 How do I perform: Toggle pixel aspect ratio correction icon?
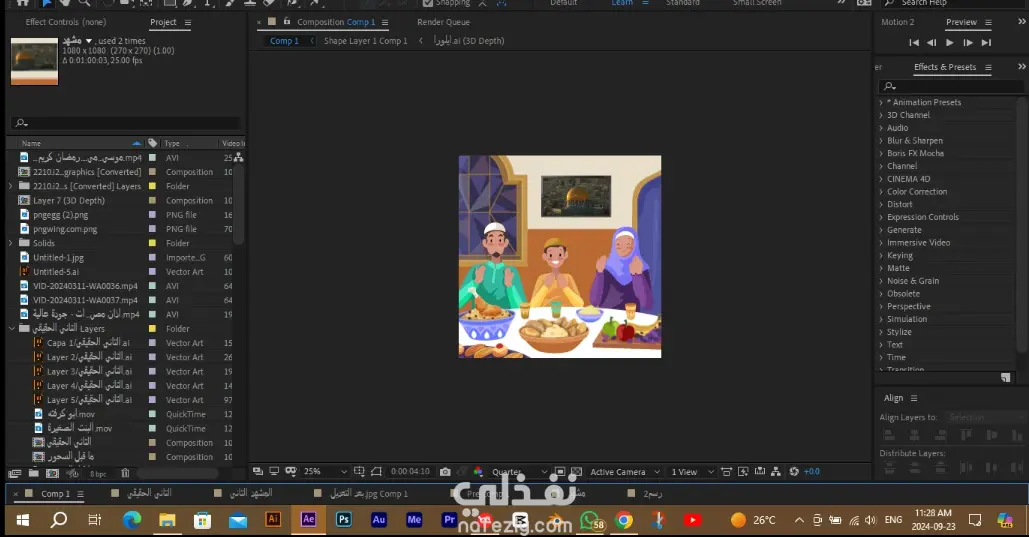point(726,471)
